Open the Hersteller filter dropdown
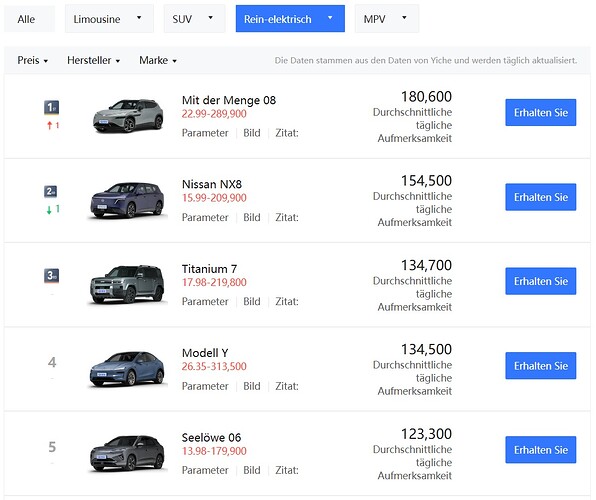 [x=94, y=60]
